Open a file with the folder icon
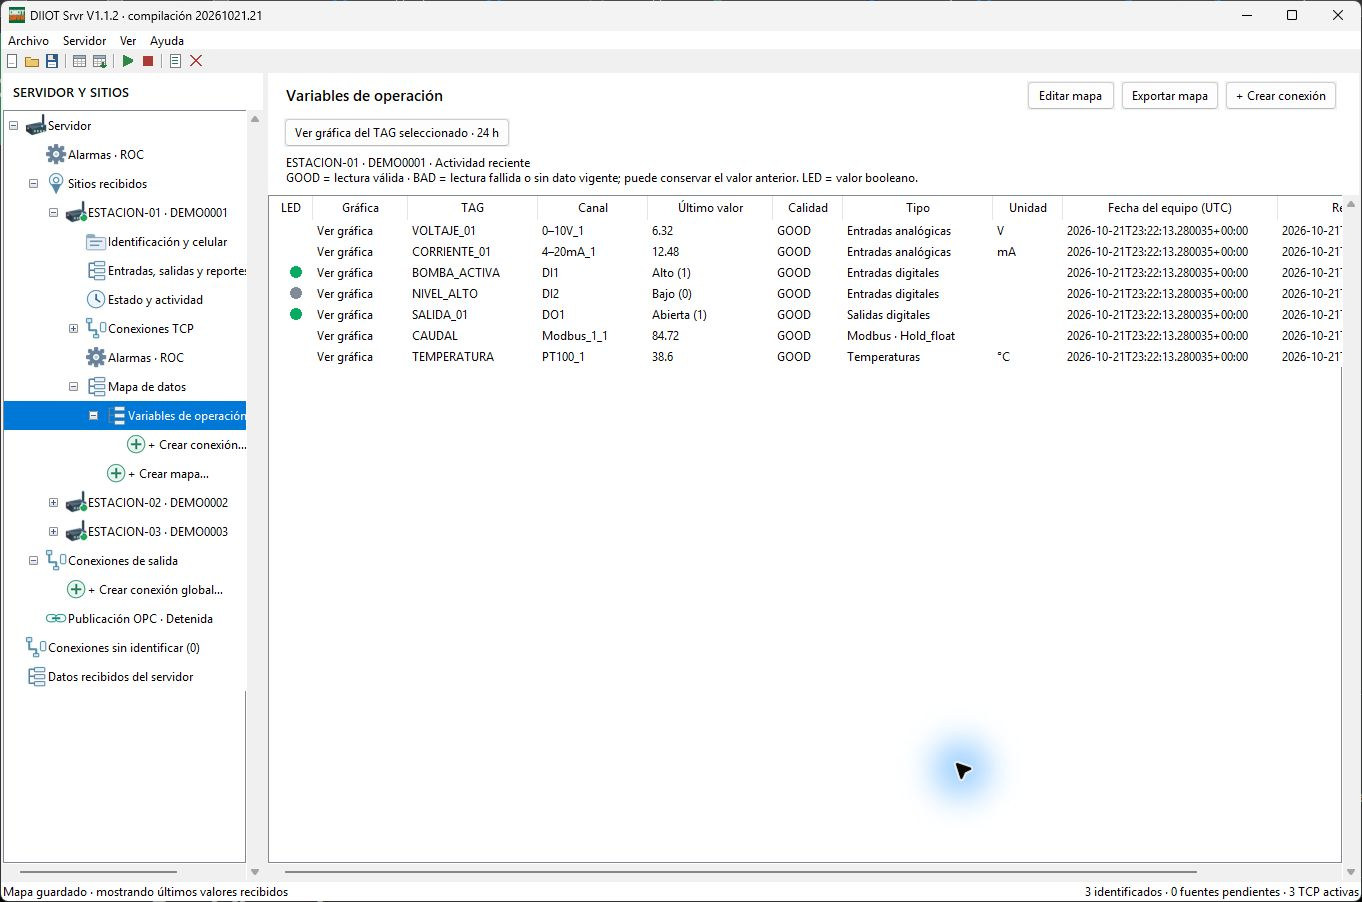The image size is (1362, 902). [x=32, y=61]
